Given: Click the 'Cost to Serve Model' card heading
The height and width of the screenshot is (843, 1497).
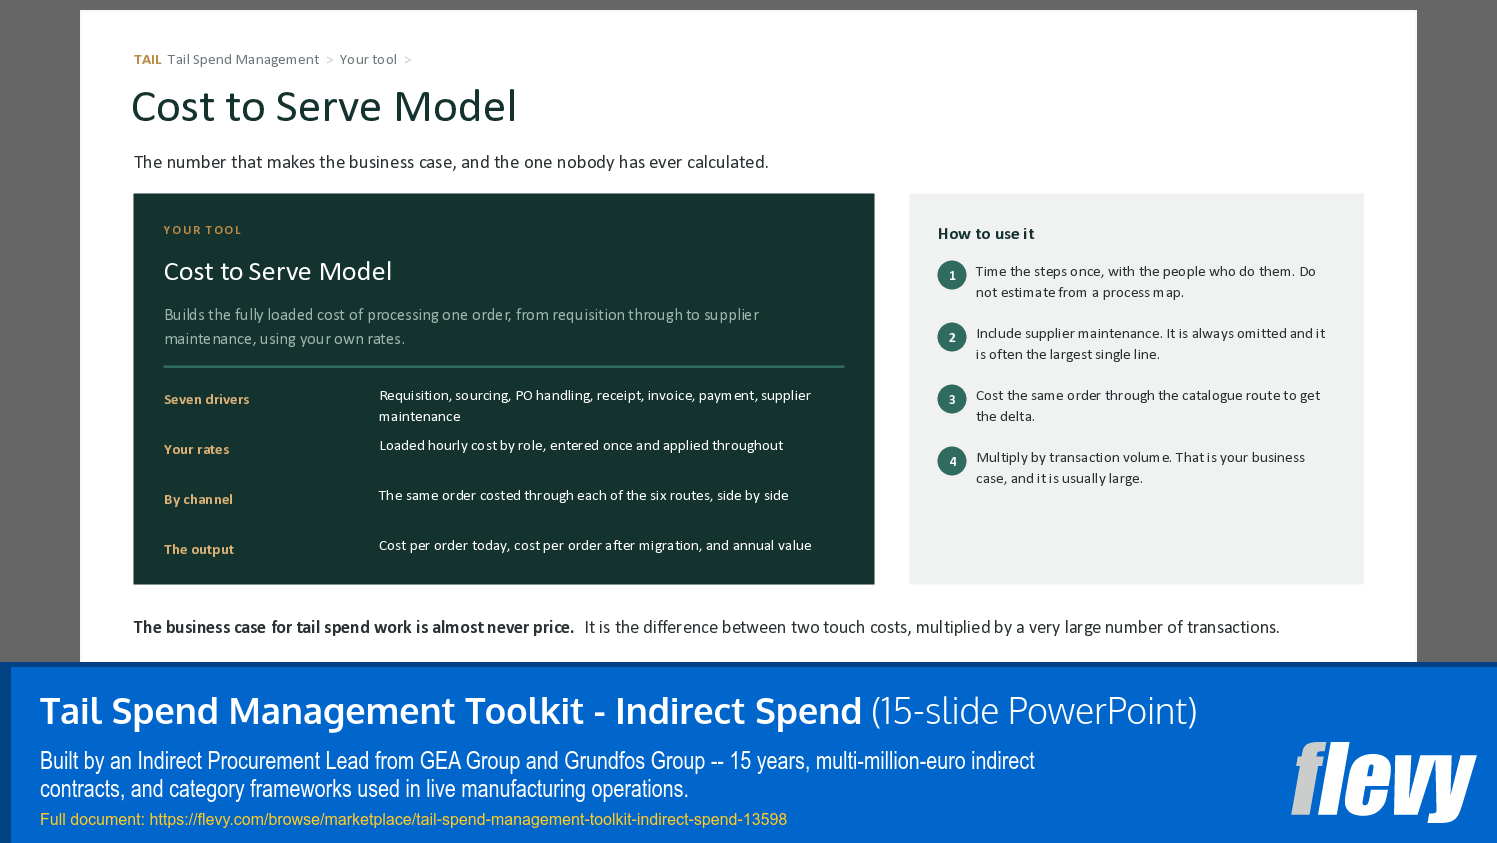Looking at the screenshot, I should [x=278, y=271].
